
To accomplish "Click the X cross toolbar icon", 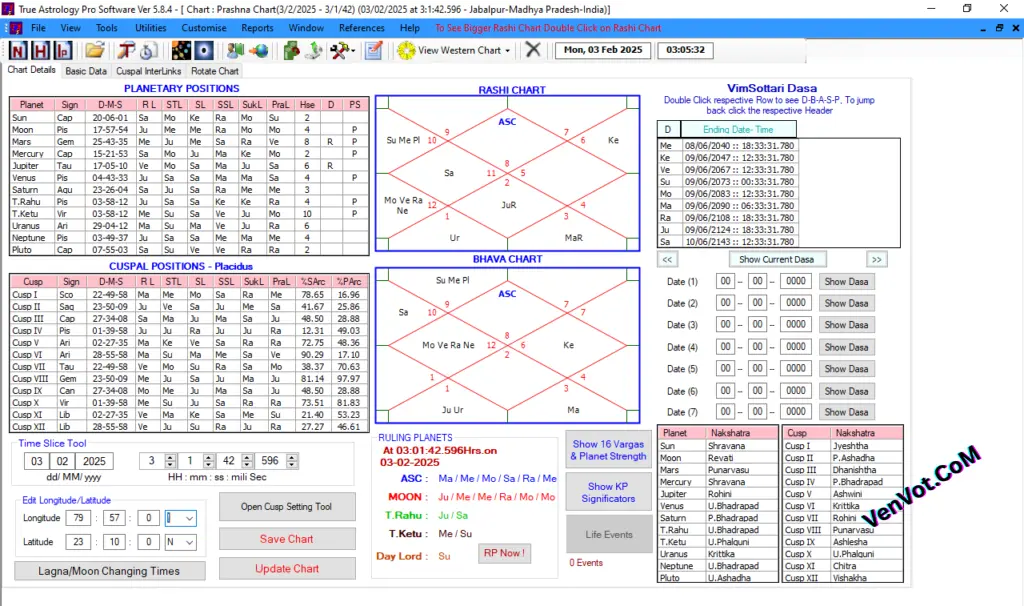I will pyautogui.click(x=533, y=50).
